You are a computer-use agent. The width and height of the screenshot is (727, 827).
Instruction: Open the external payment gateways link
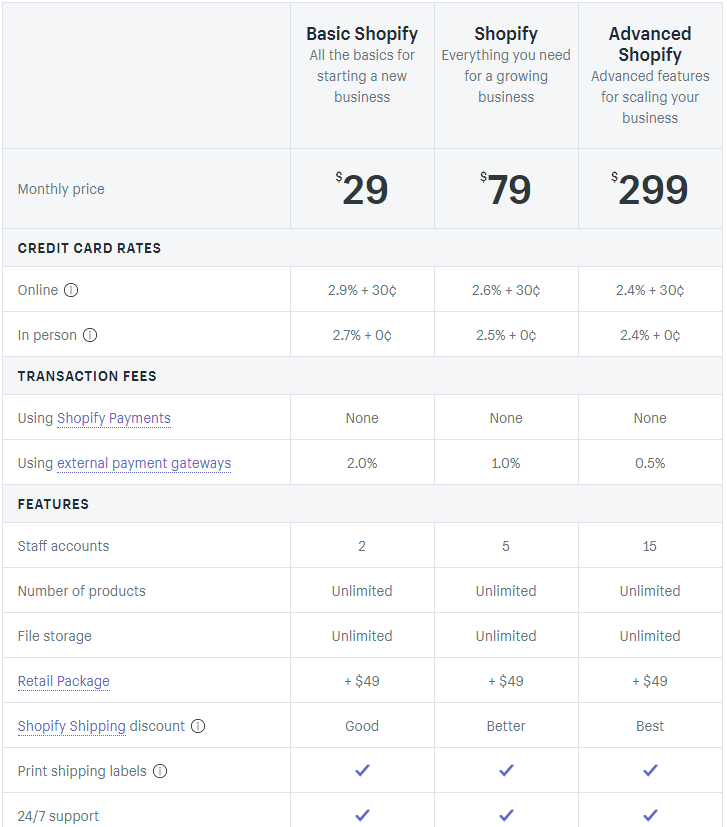(144, 463)
